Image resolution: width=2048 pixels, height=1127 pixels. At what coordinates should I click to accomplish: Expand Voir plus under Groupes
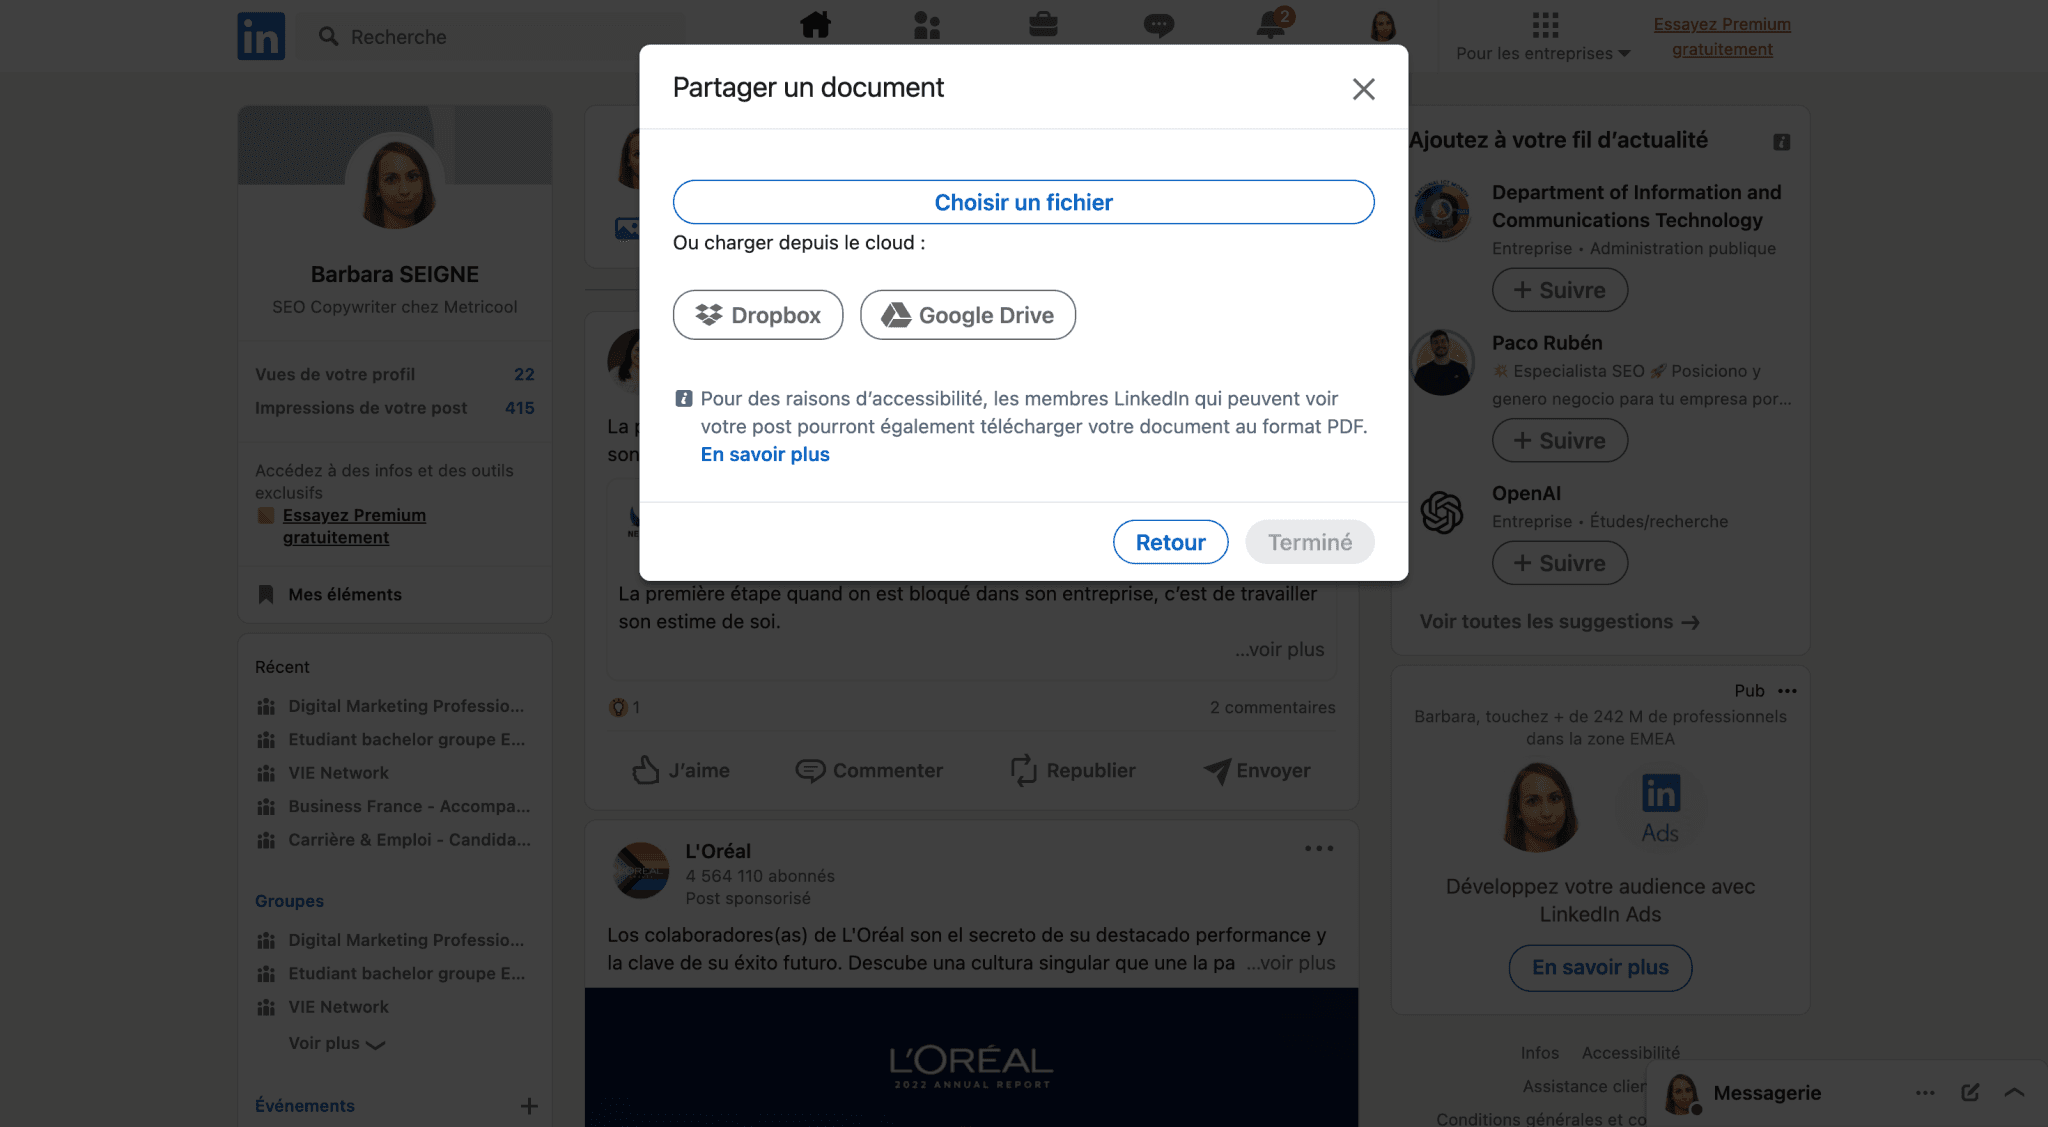click(336, 1043)
